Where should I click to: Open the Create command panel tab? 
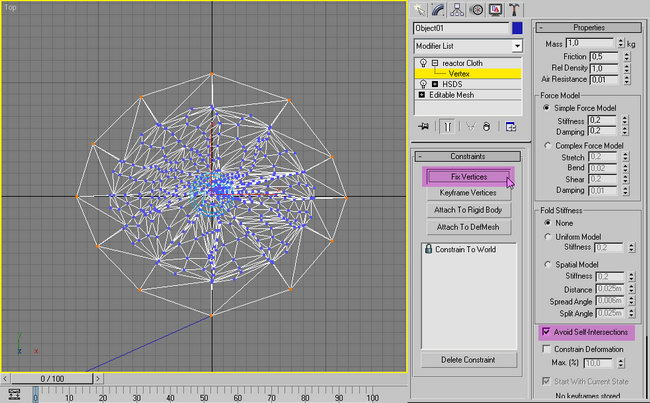tap(421, 10)
